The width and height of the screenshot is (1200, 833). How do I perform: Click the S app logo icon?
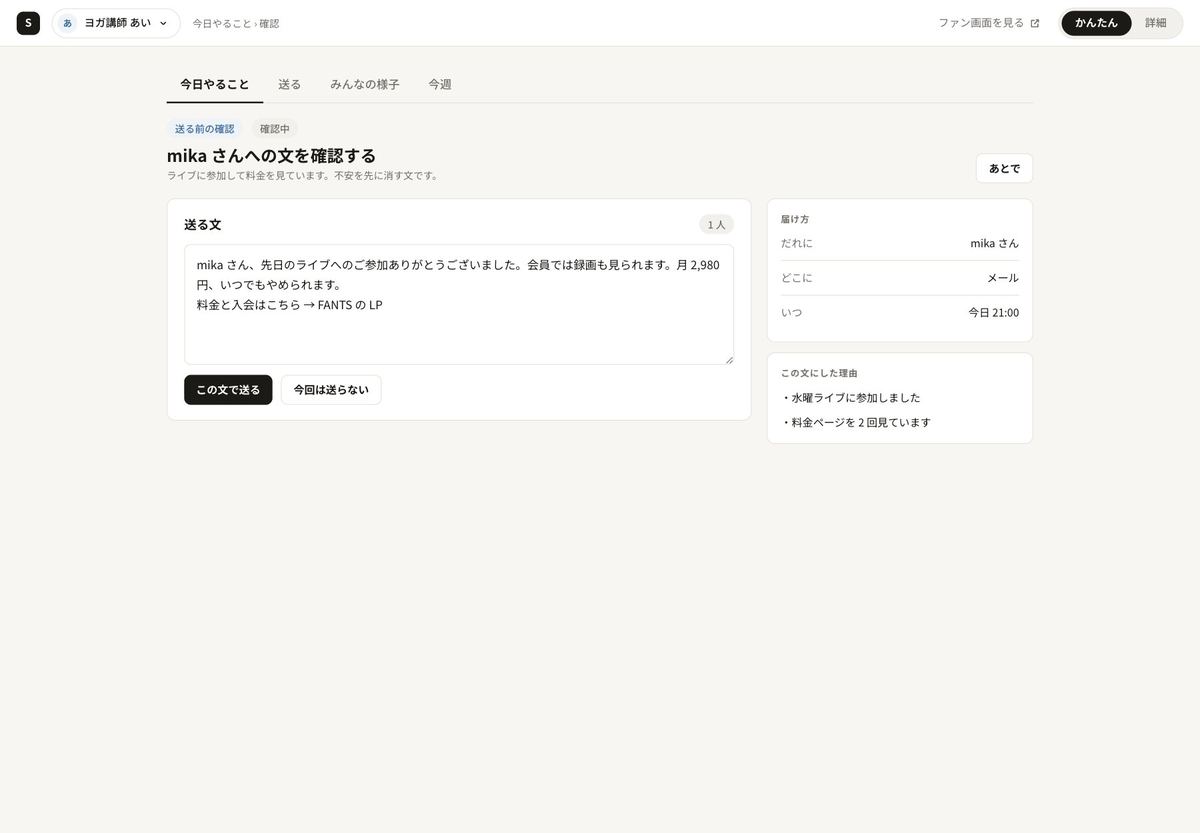pyautogui.click(x=28, y=23)
